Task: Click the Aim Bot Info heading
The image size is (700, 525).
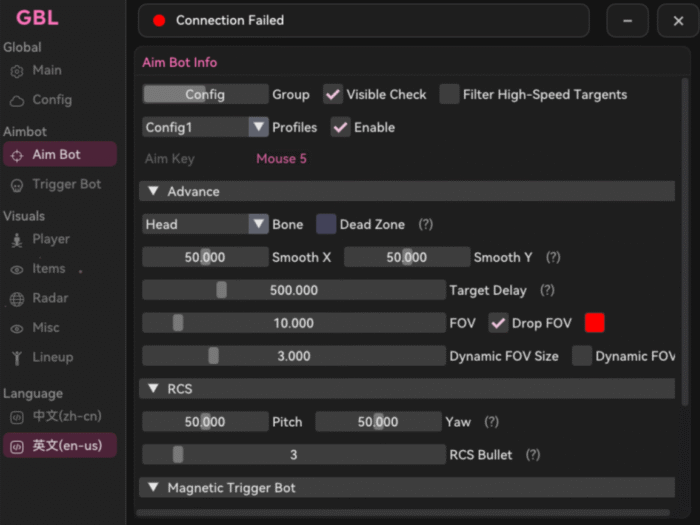Action: pos(179,62)
